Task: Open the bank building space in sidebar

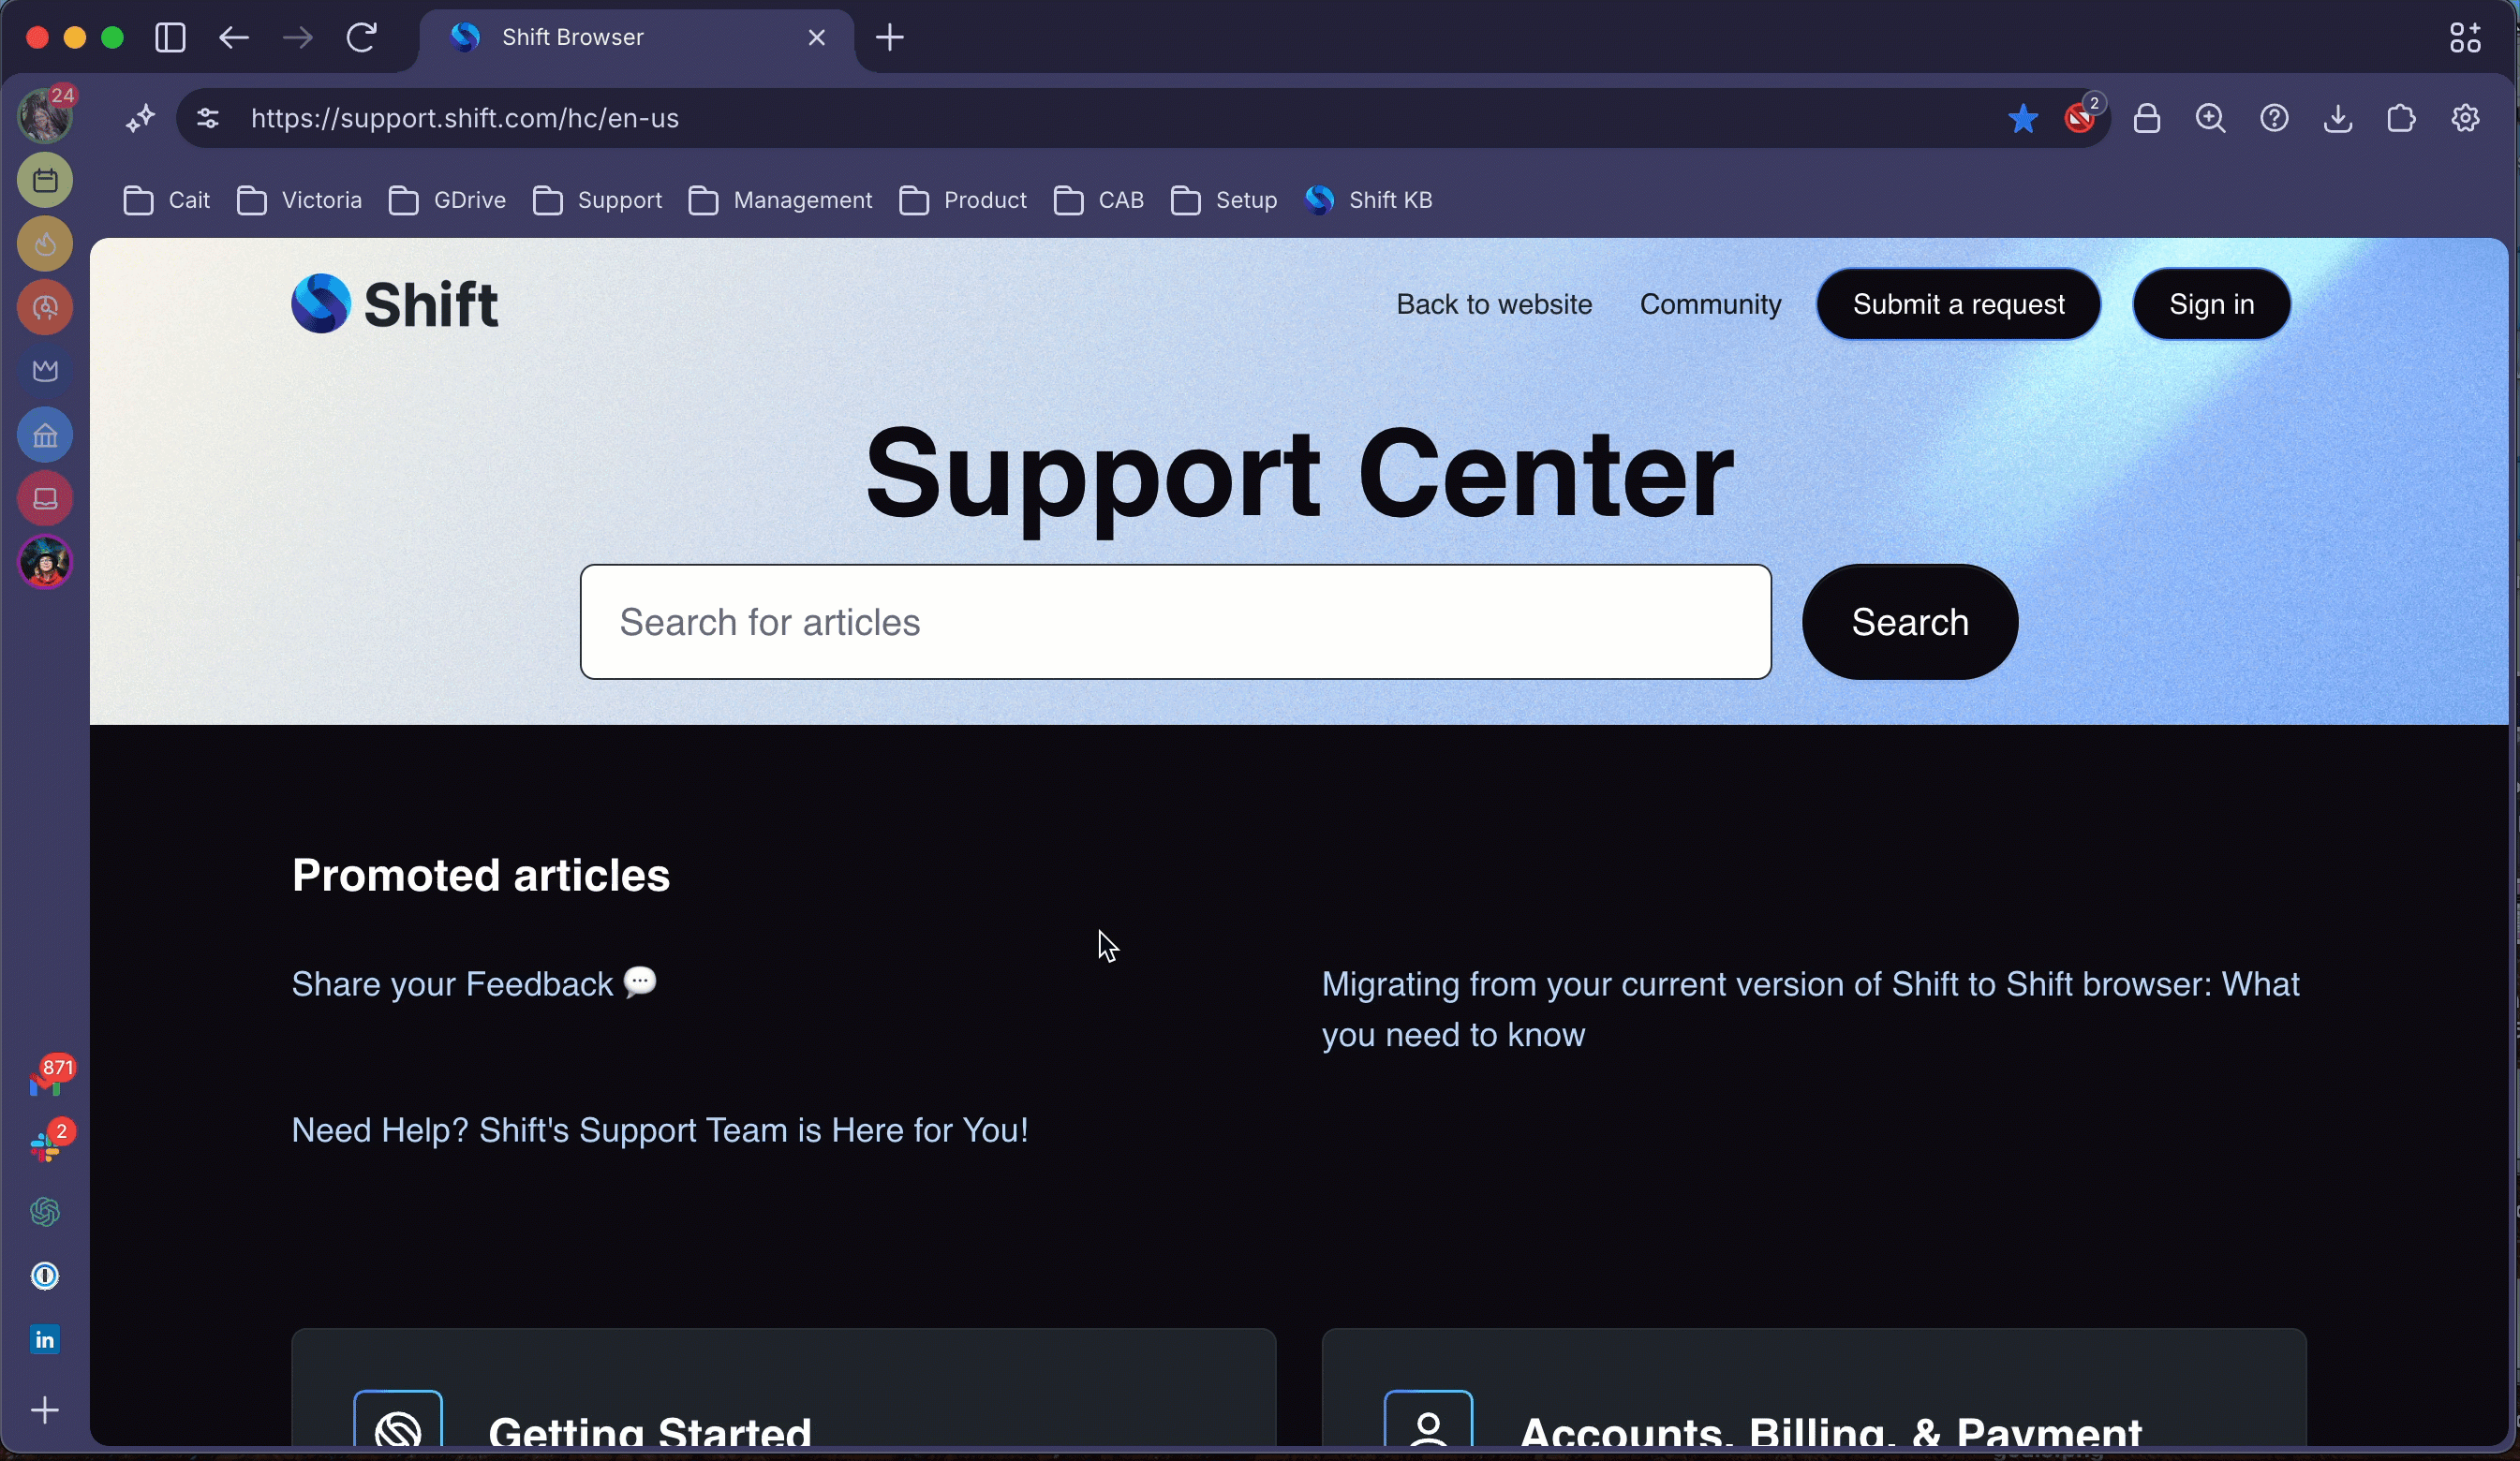Action: coord(45,435)
